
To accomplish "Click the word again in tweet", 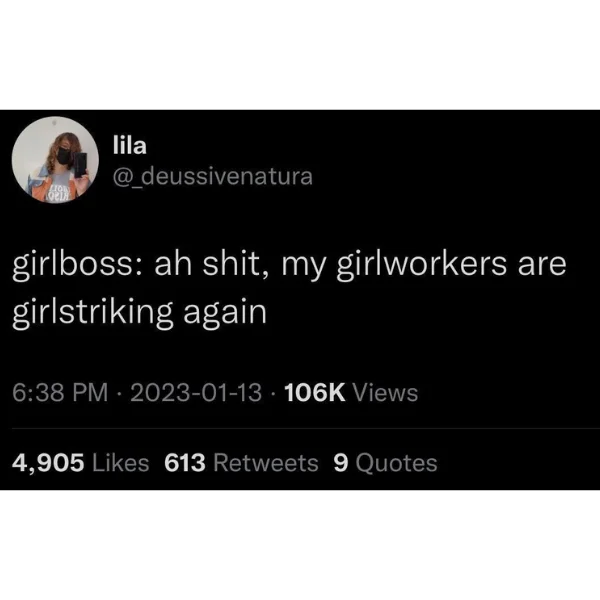I will (225, 315).
